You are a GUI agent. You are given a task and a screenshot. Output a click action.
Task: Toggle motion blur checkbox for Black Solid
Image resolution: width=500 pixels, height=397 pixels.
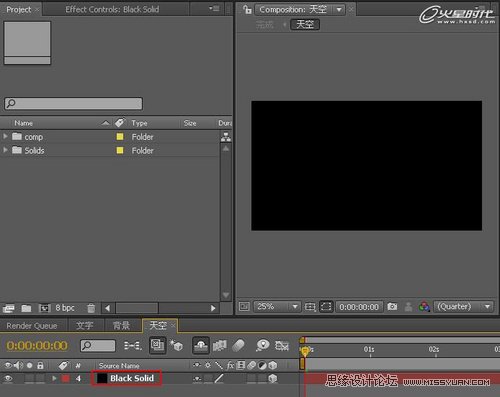click(251, 378)
